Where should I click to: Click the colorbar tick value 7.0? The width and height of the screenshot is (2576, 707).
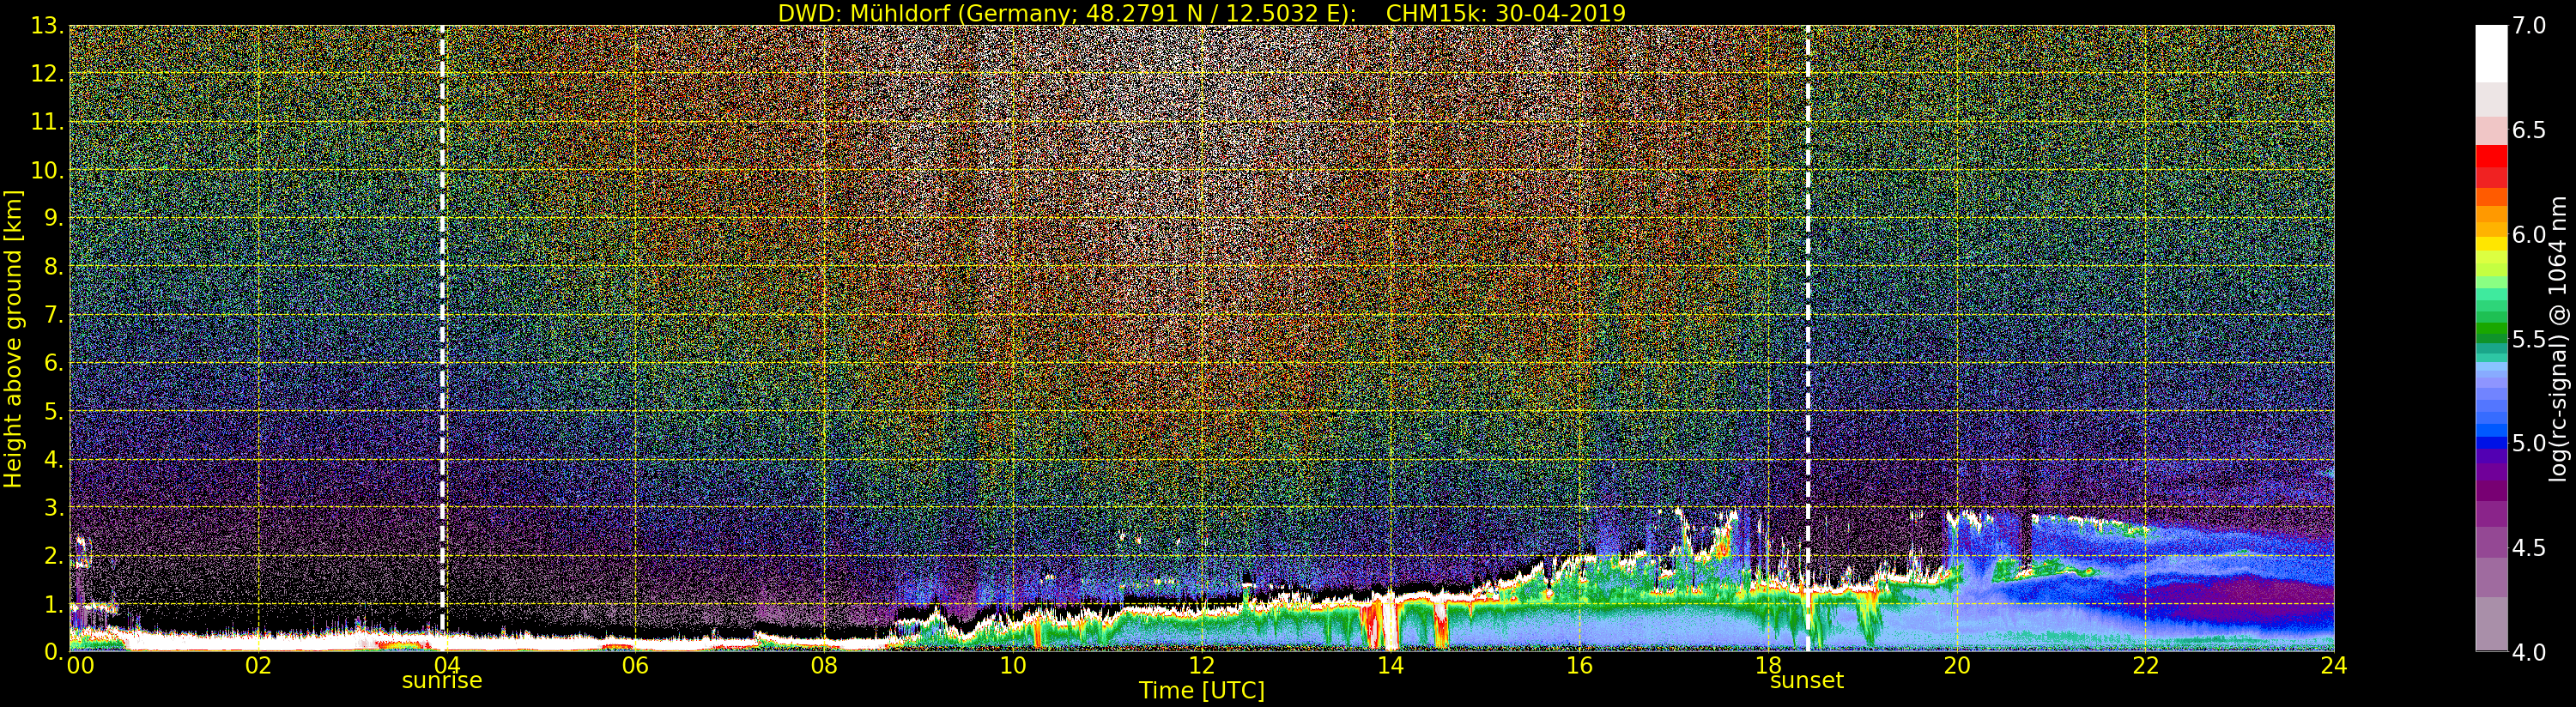tap(2530, 26)
